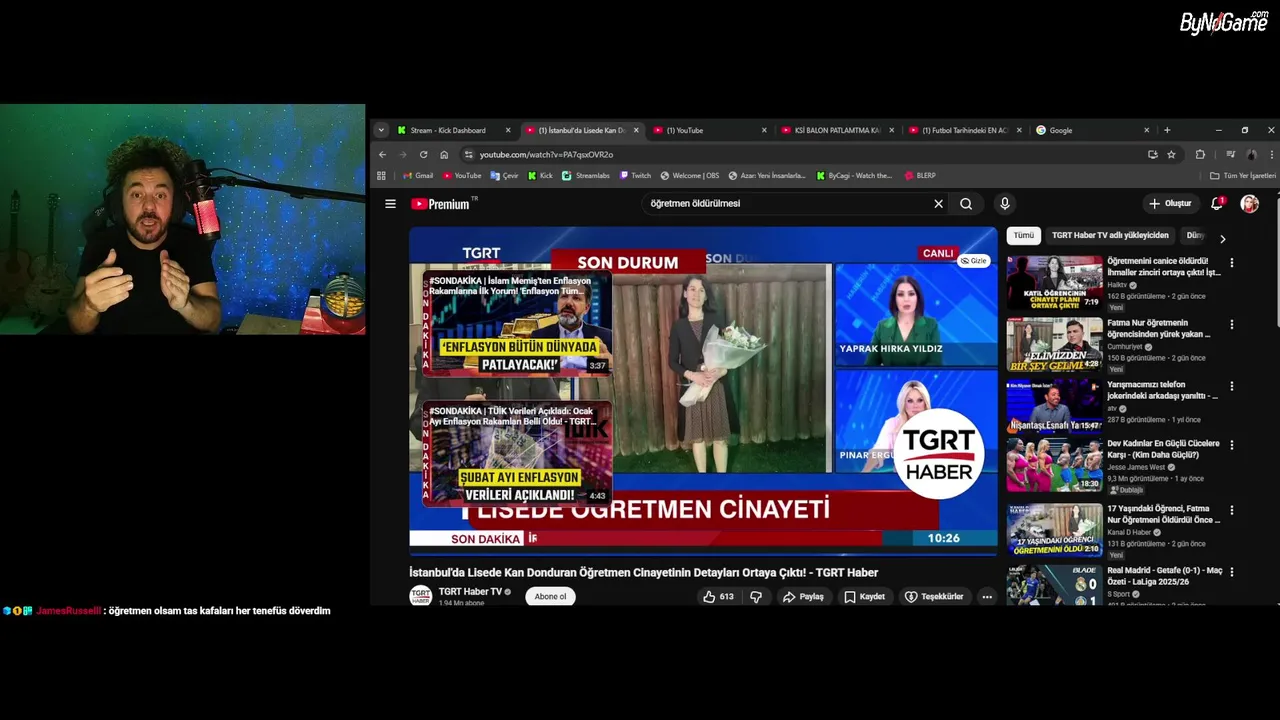Screen dimensions: 1280x720
Task: Open the TGRT Haber TV channel avatar
Action: coord(421,596)
